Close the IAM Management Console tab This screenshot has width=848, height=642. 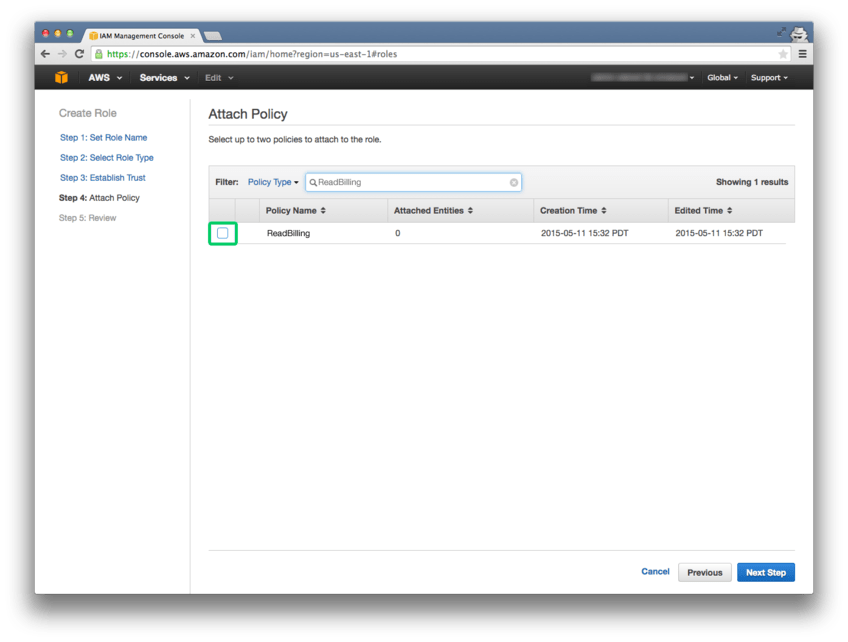click(193, 36)
